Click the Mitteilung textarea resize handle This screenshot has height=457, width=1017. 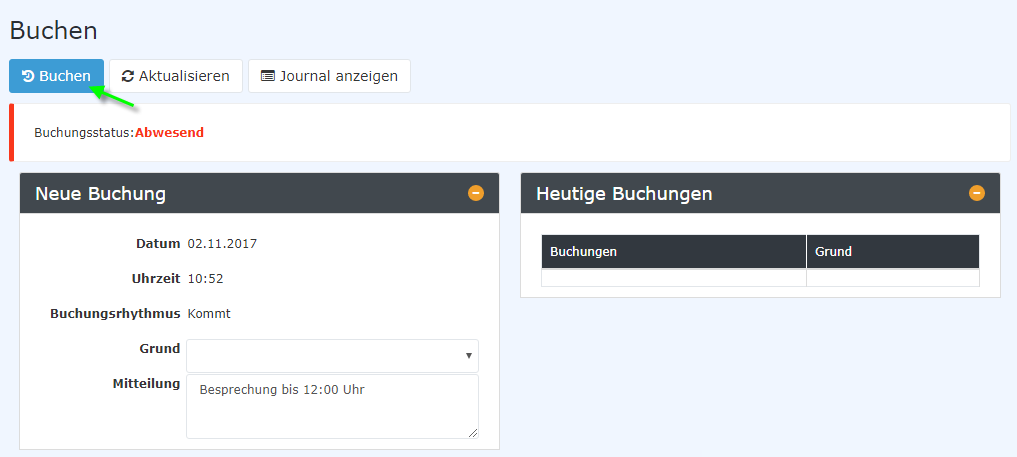[x=473, y=433]
